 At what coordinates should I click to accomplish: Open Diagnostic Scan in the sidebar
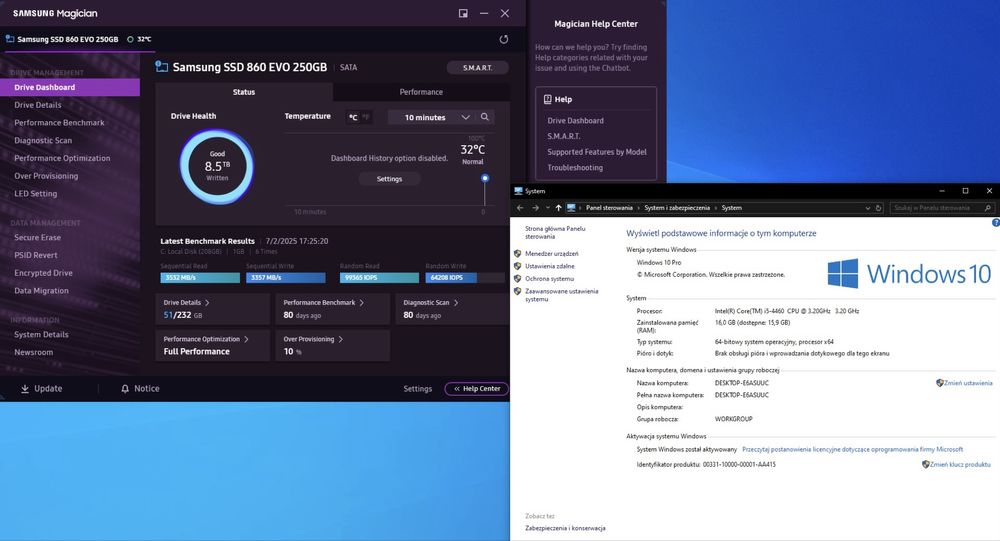click(43, 140)
